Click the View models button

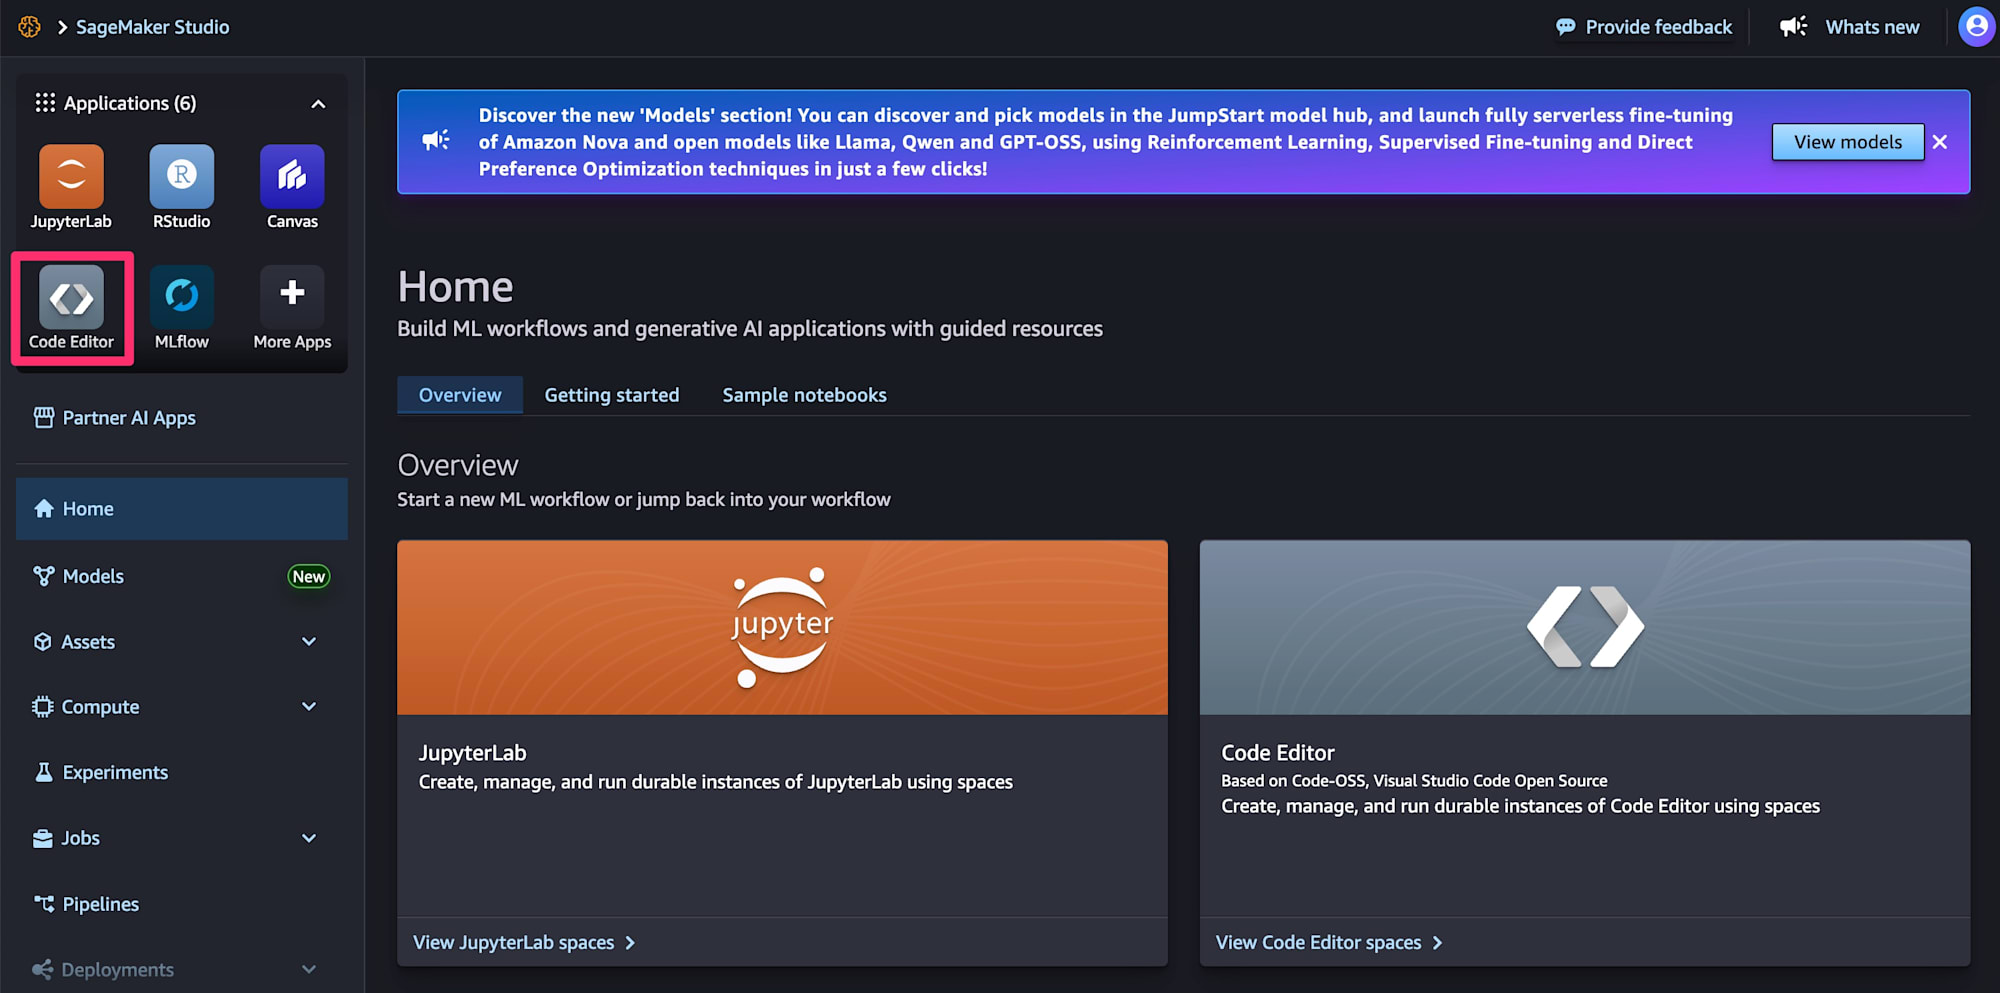tap(1847, 142)
